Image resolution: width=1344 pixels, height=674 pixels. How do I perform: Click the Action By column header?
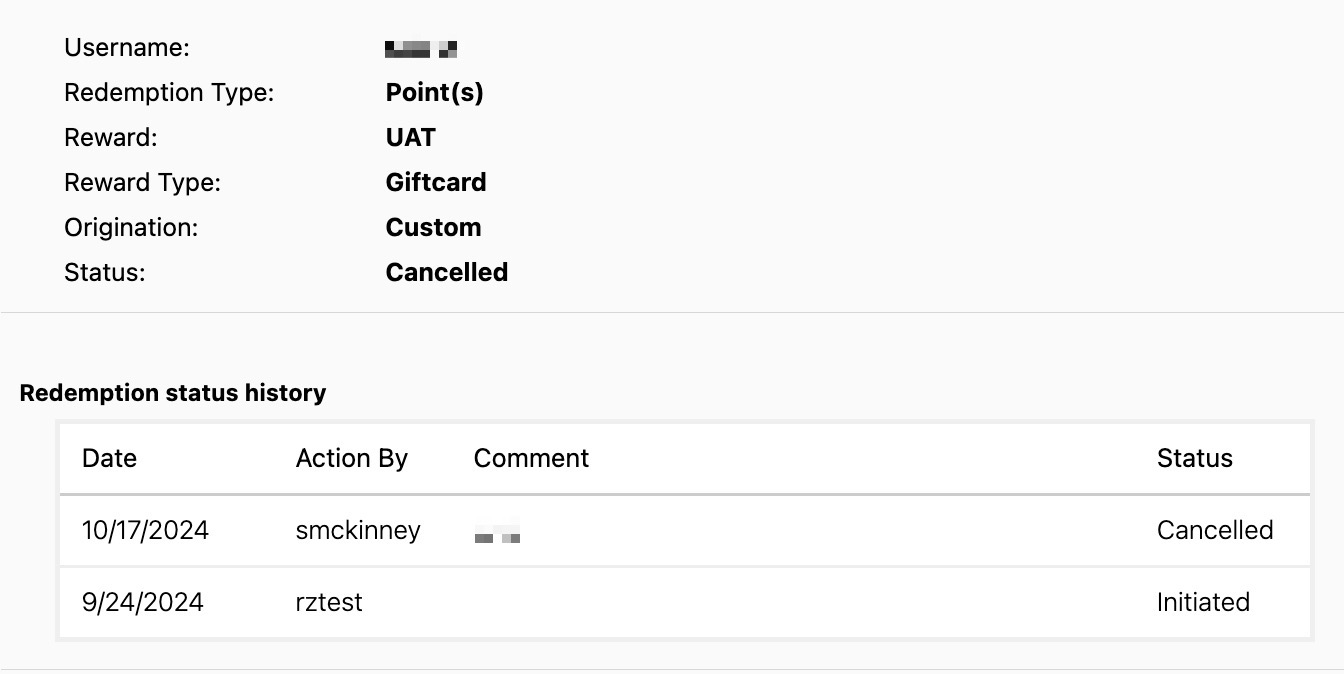[352, 458]
